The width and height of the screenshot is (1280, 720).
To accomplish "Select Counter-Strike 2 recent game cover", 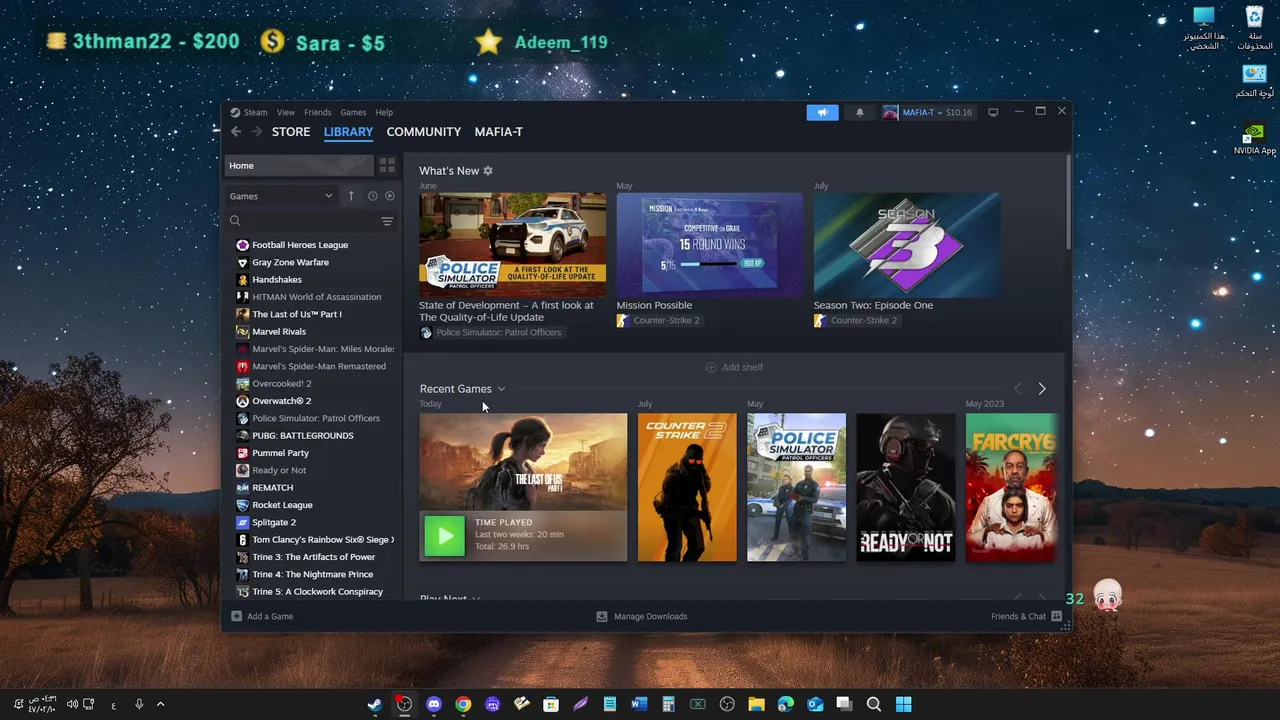I will pyautogui.click(x=687, y=487).
